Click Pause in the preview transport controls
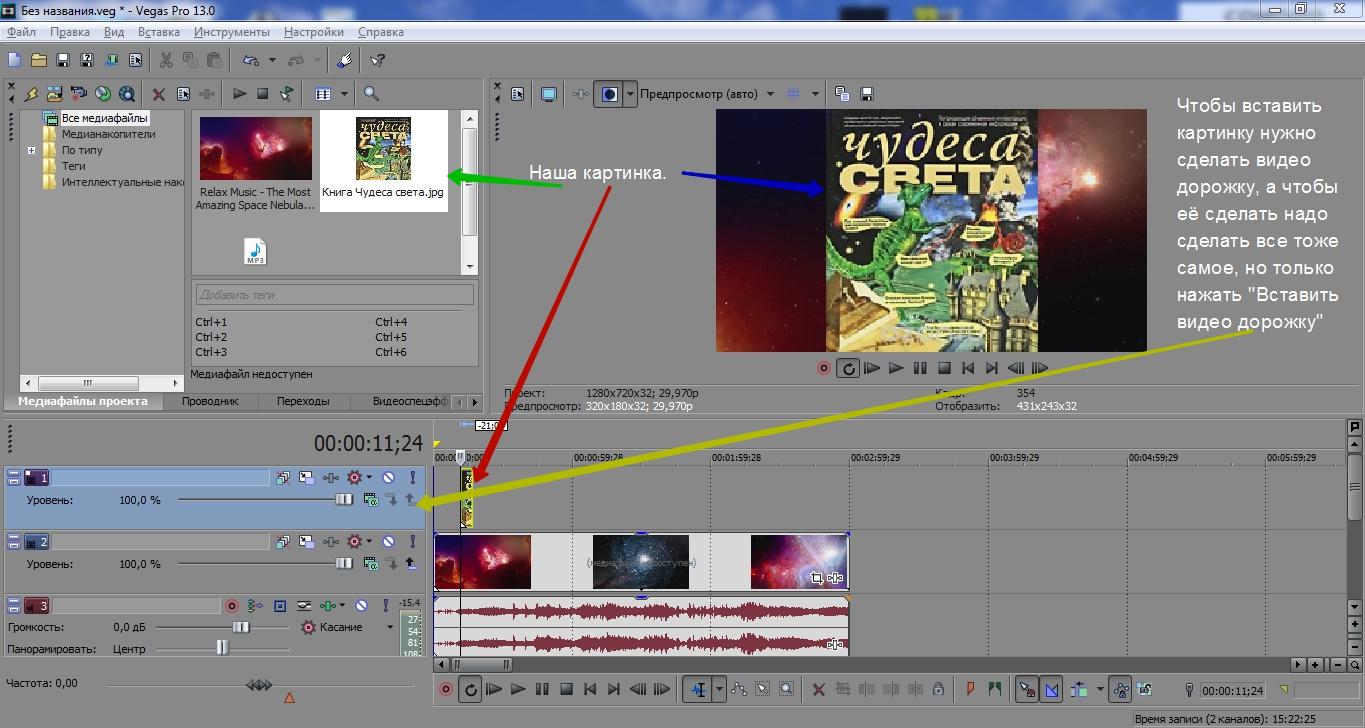This screenshot has width=1365, height=728. [920, 368]
